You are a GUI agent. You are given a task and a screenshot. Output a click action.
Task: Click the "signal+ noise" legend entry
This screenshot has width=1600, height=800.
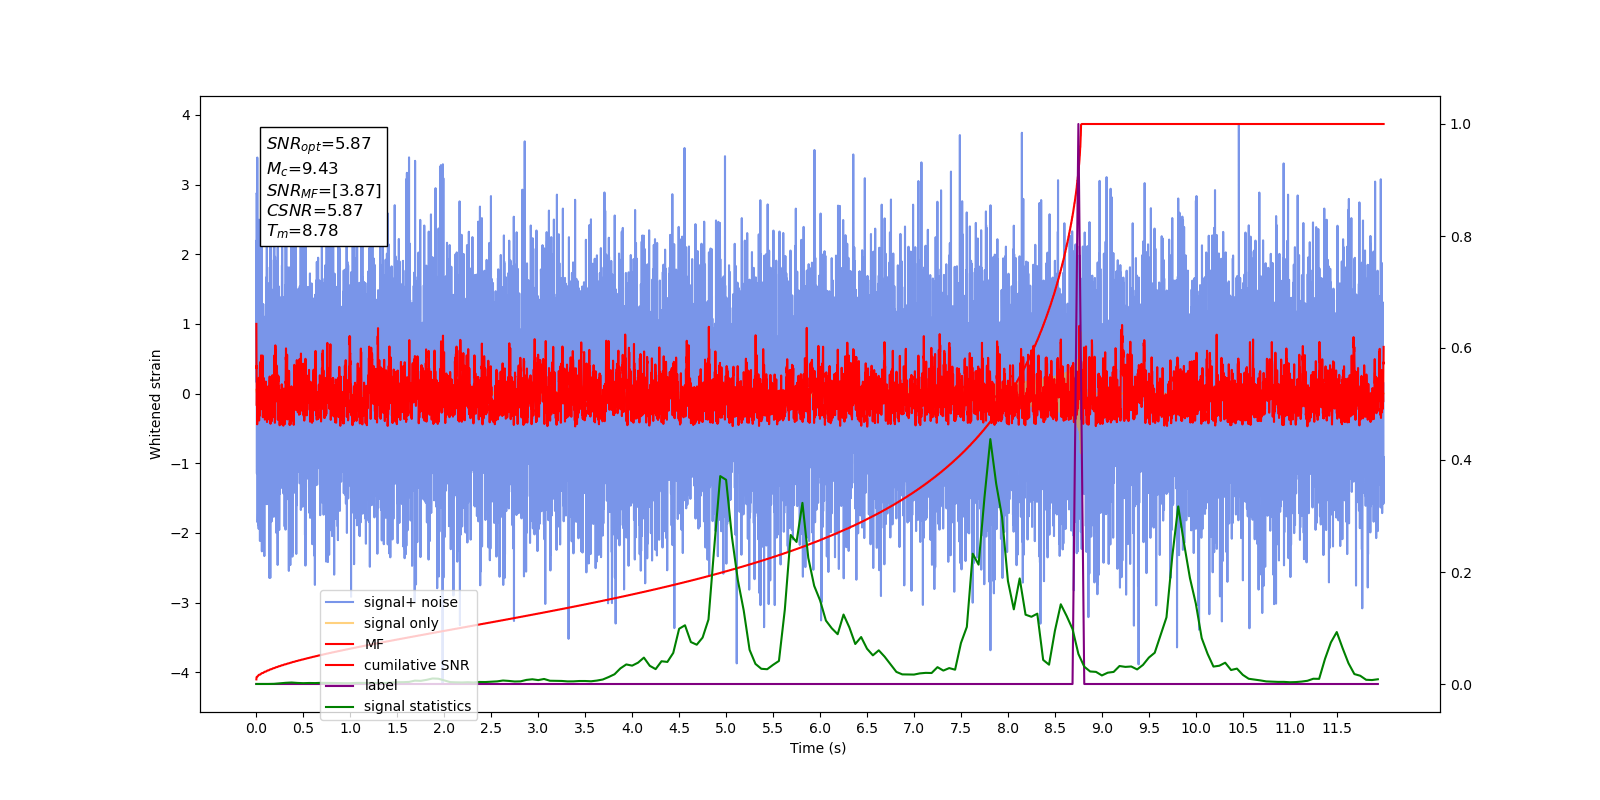point(410,602)
